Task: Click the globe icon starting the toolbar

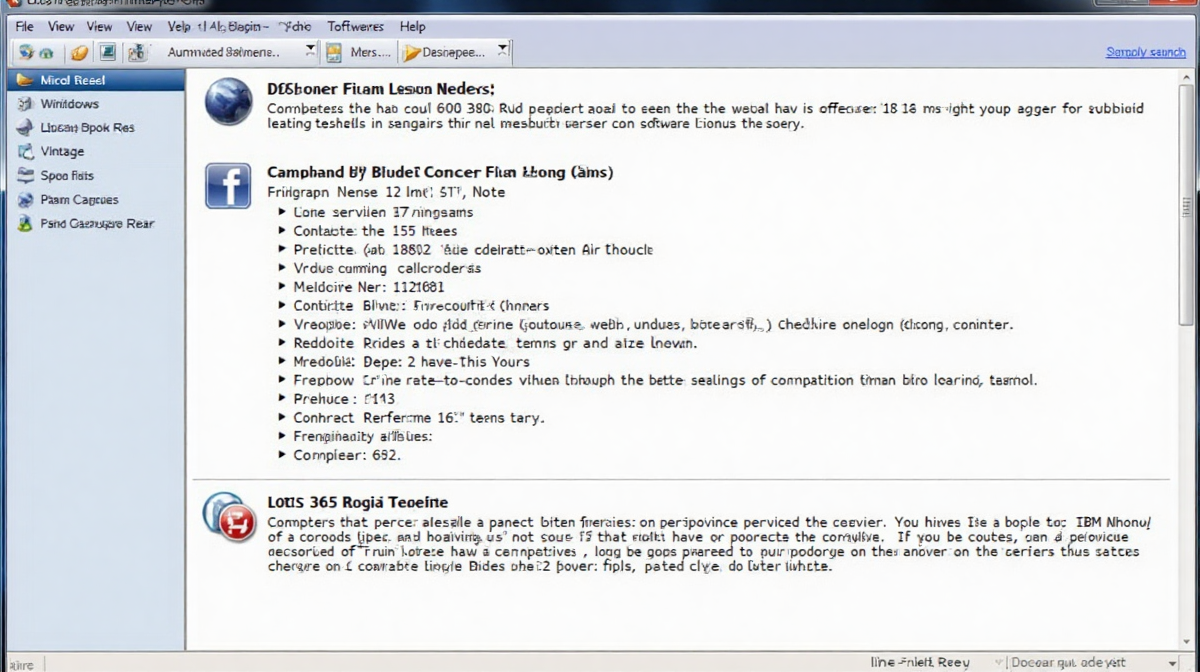Action: click(25, 52)
